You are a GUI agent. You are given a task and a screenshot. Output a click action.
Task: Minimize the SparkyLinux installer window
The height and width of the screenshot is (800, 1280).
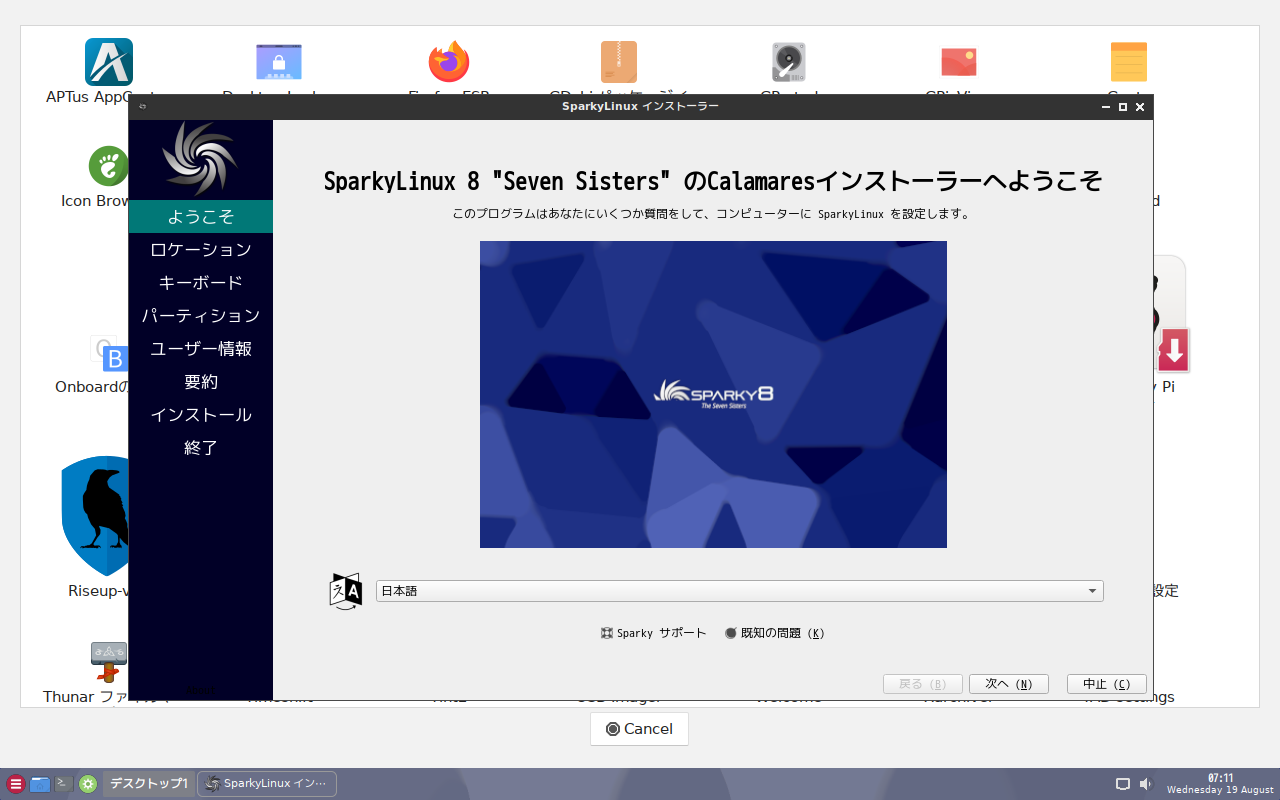pos(1107,107)
